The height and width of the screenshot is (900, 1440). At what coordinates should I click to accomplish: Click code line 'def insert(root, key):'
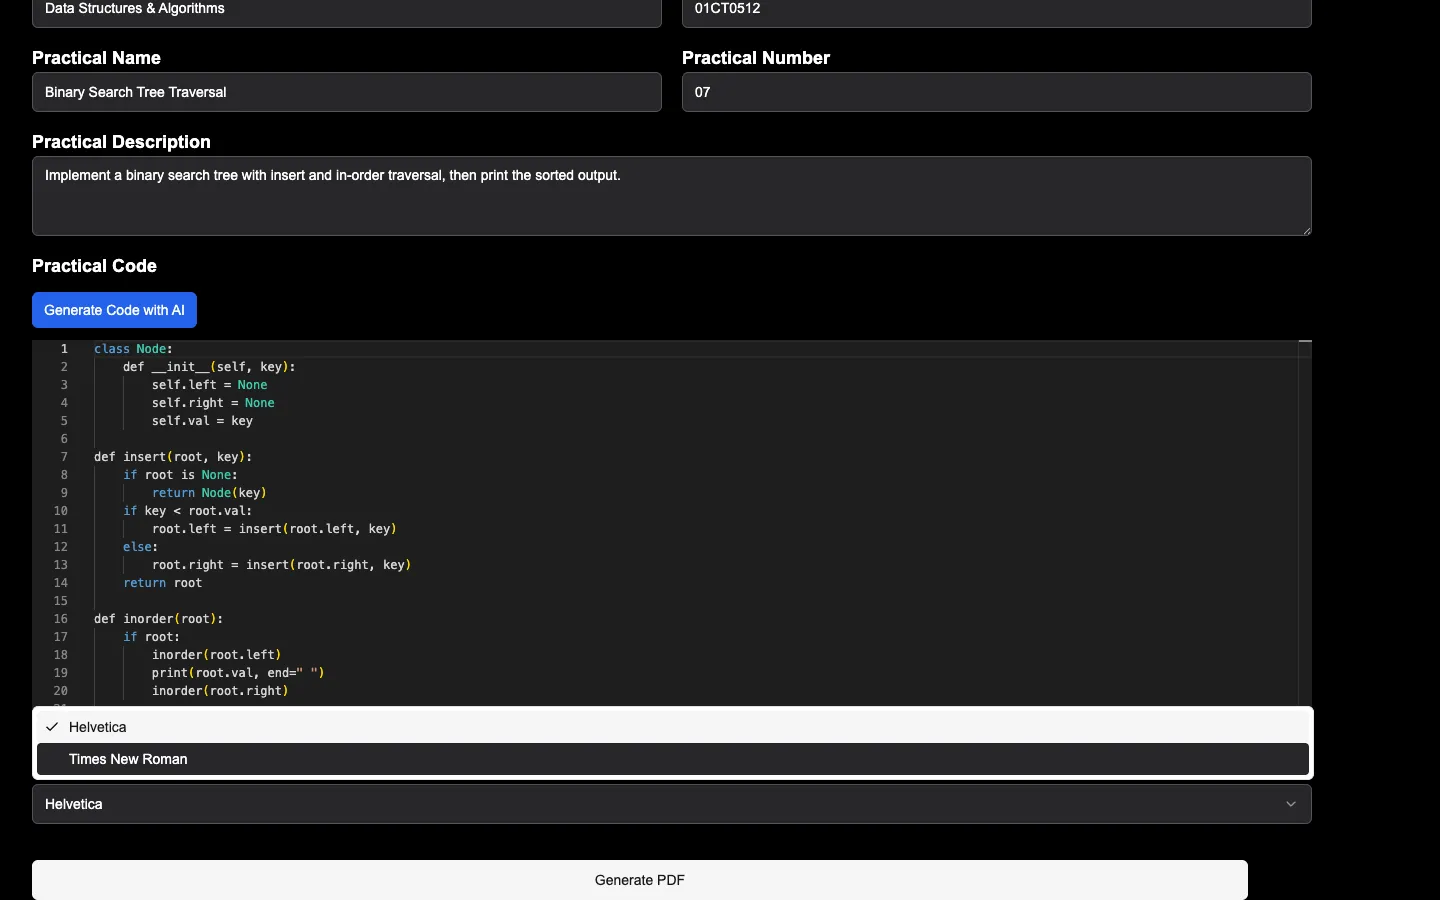(173, 457)
